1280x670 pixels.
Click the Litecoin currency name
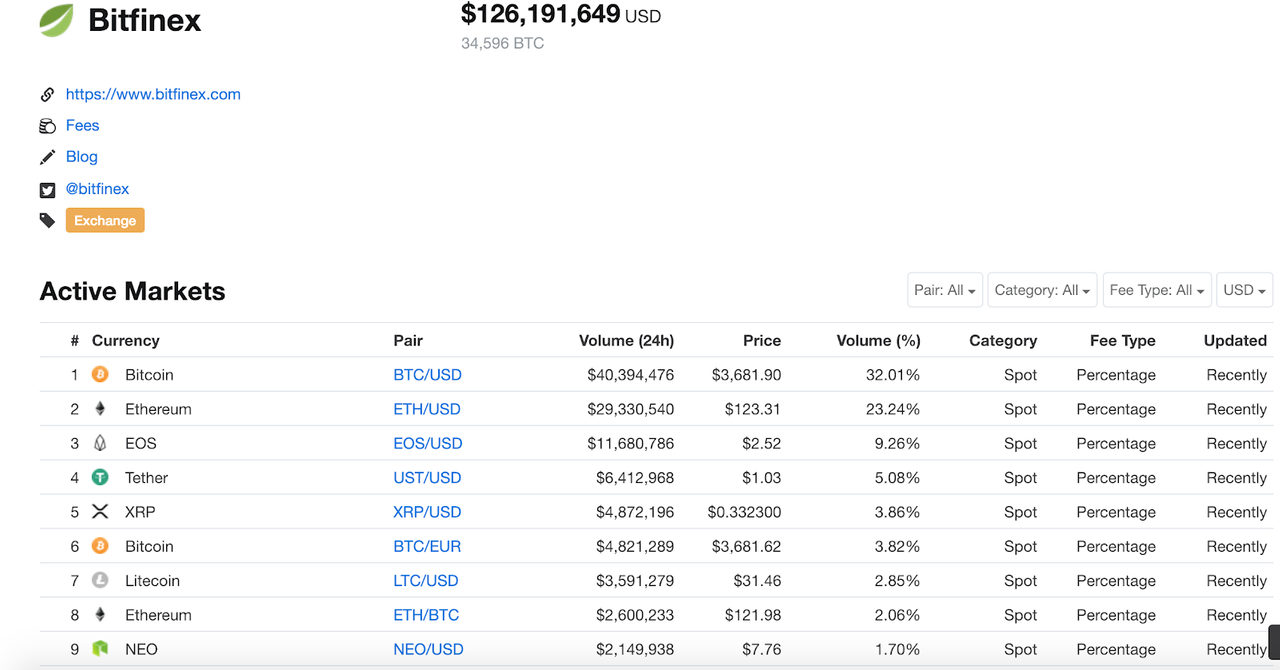[153, 580]
